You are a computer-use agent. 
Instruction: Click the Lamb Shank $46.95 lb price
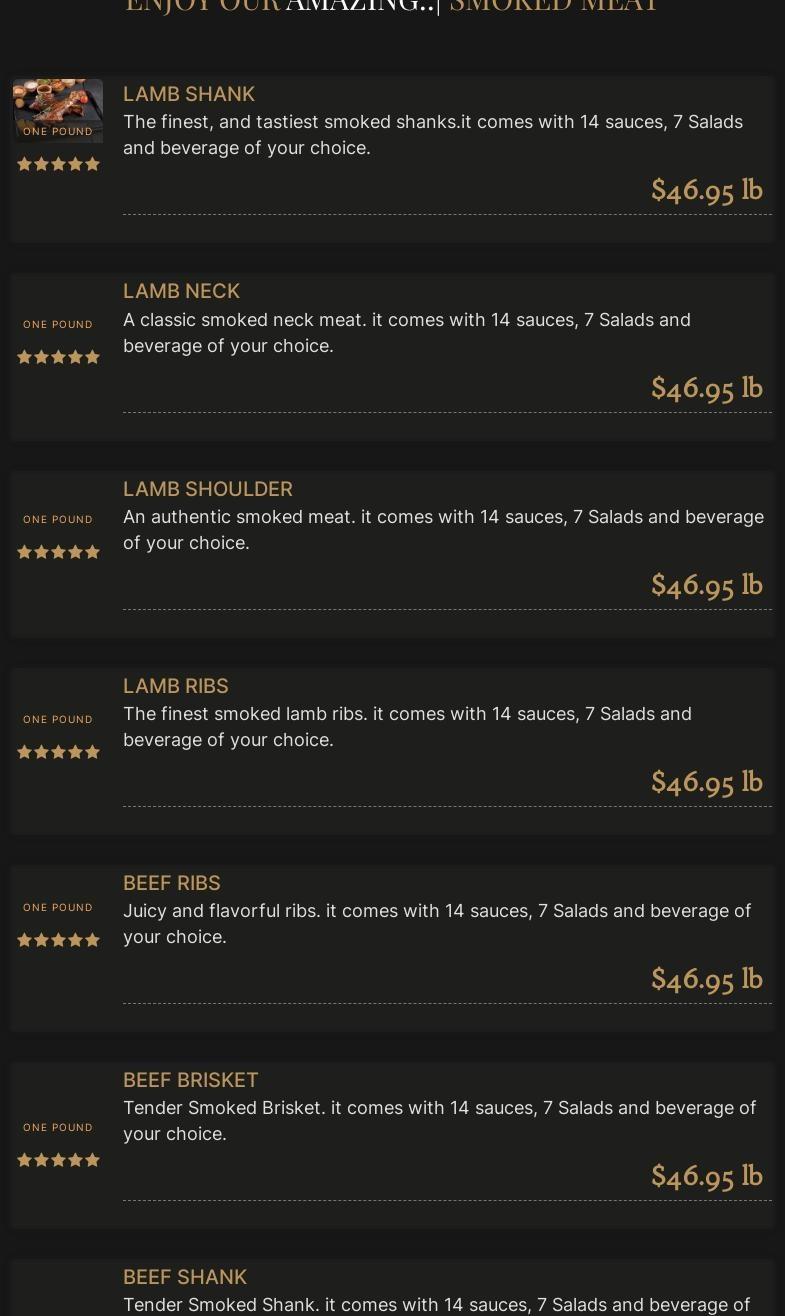[706, 190]
